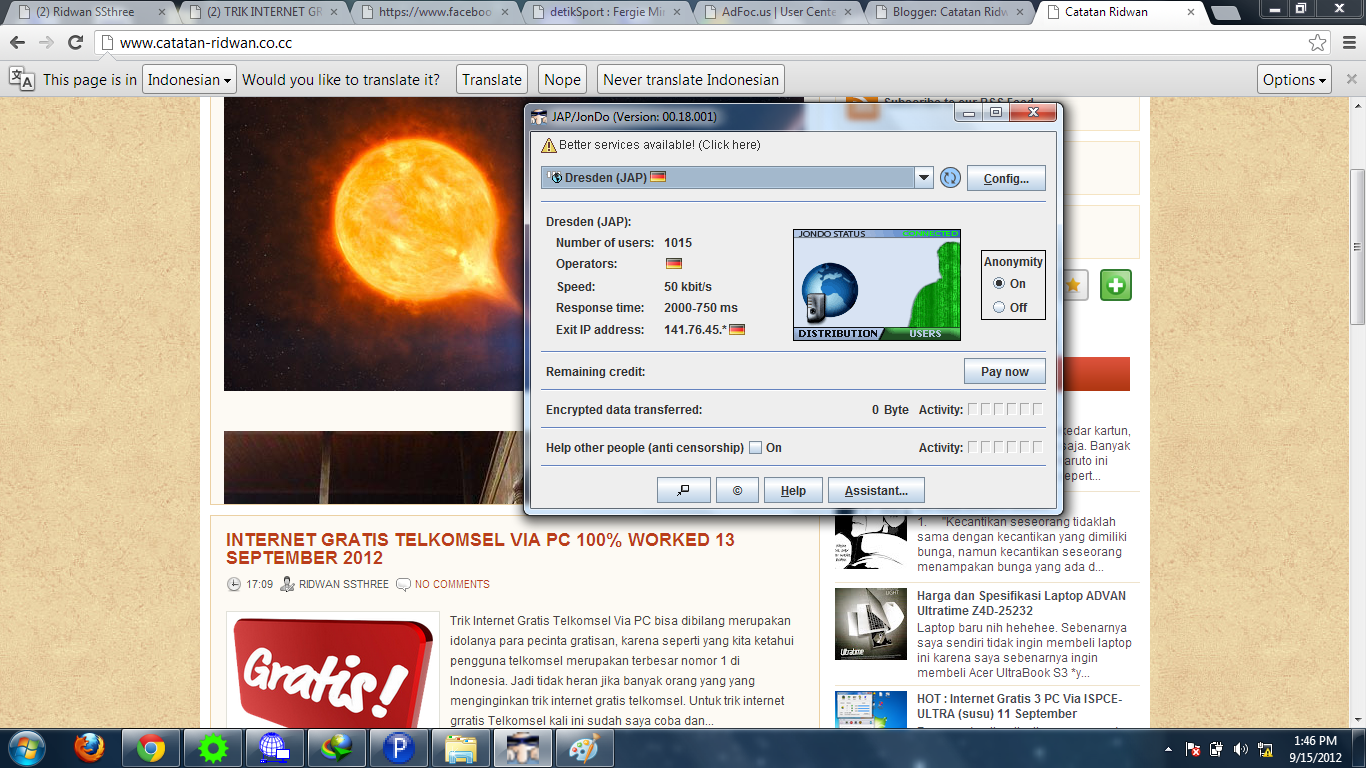1366x768 pixels.
Task: Open the green gear app in the taskbar
Action: point(213,748)
